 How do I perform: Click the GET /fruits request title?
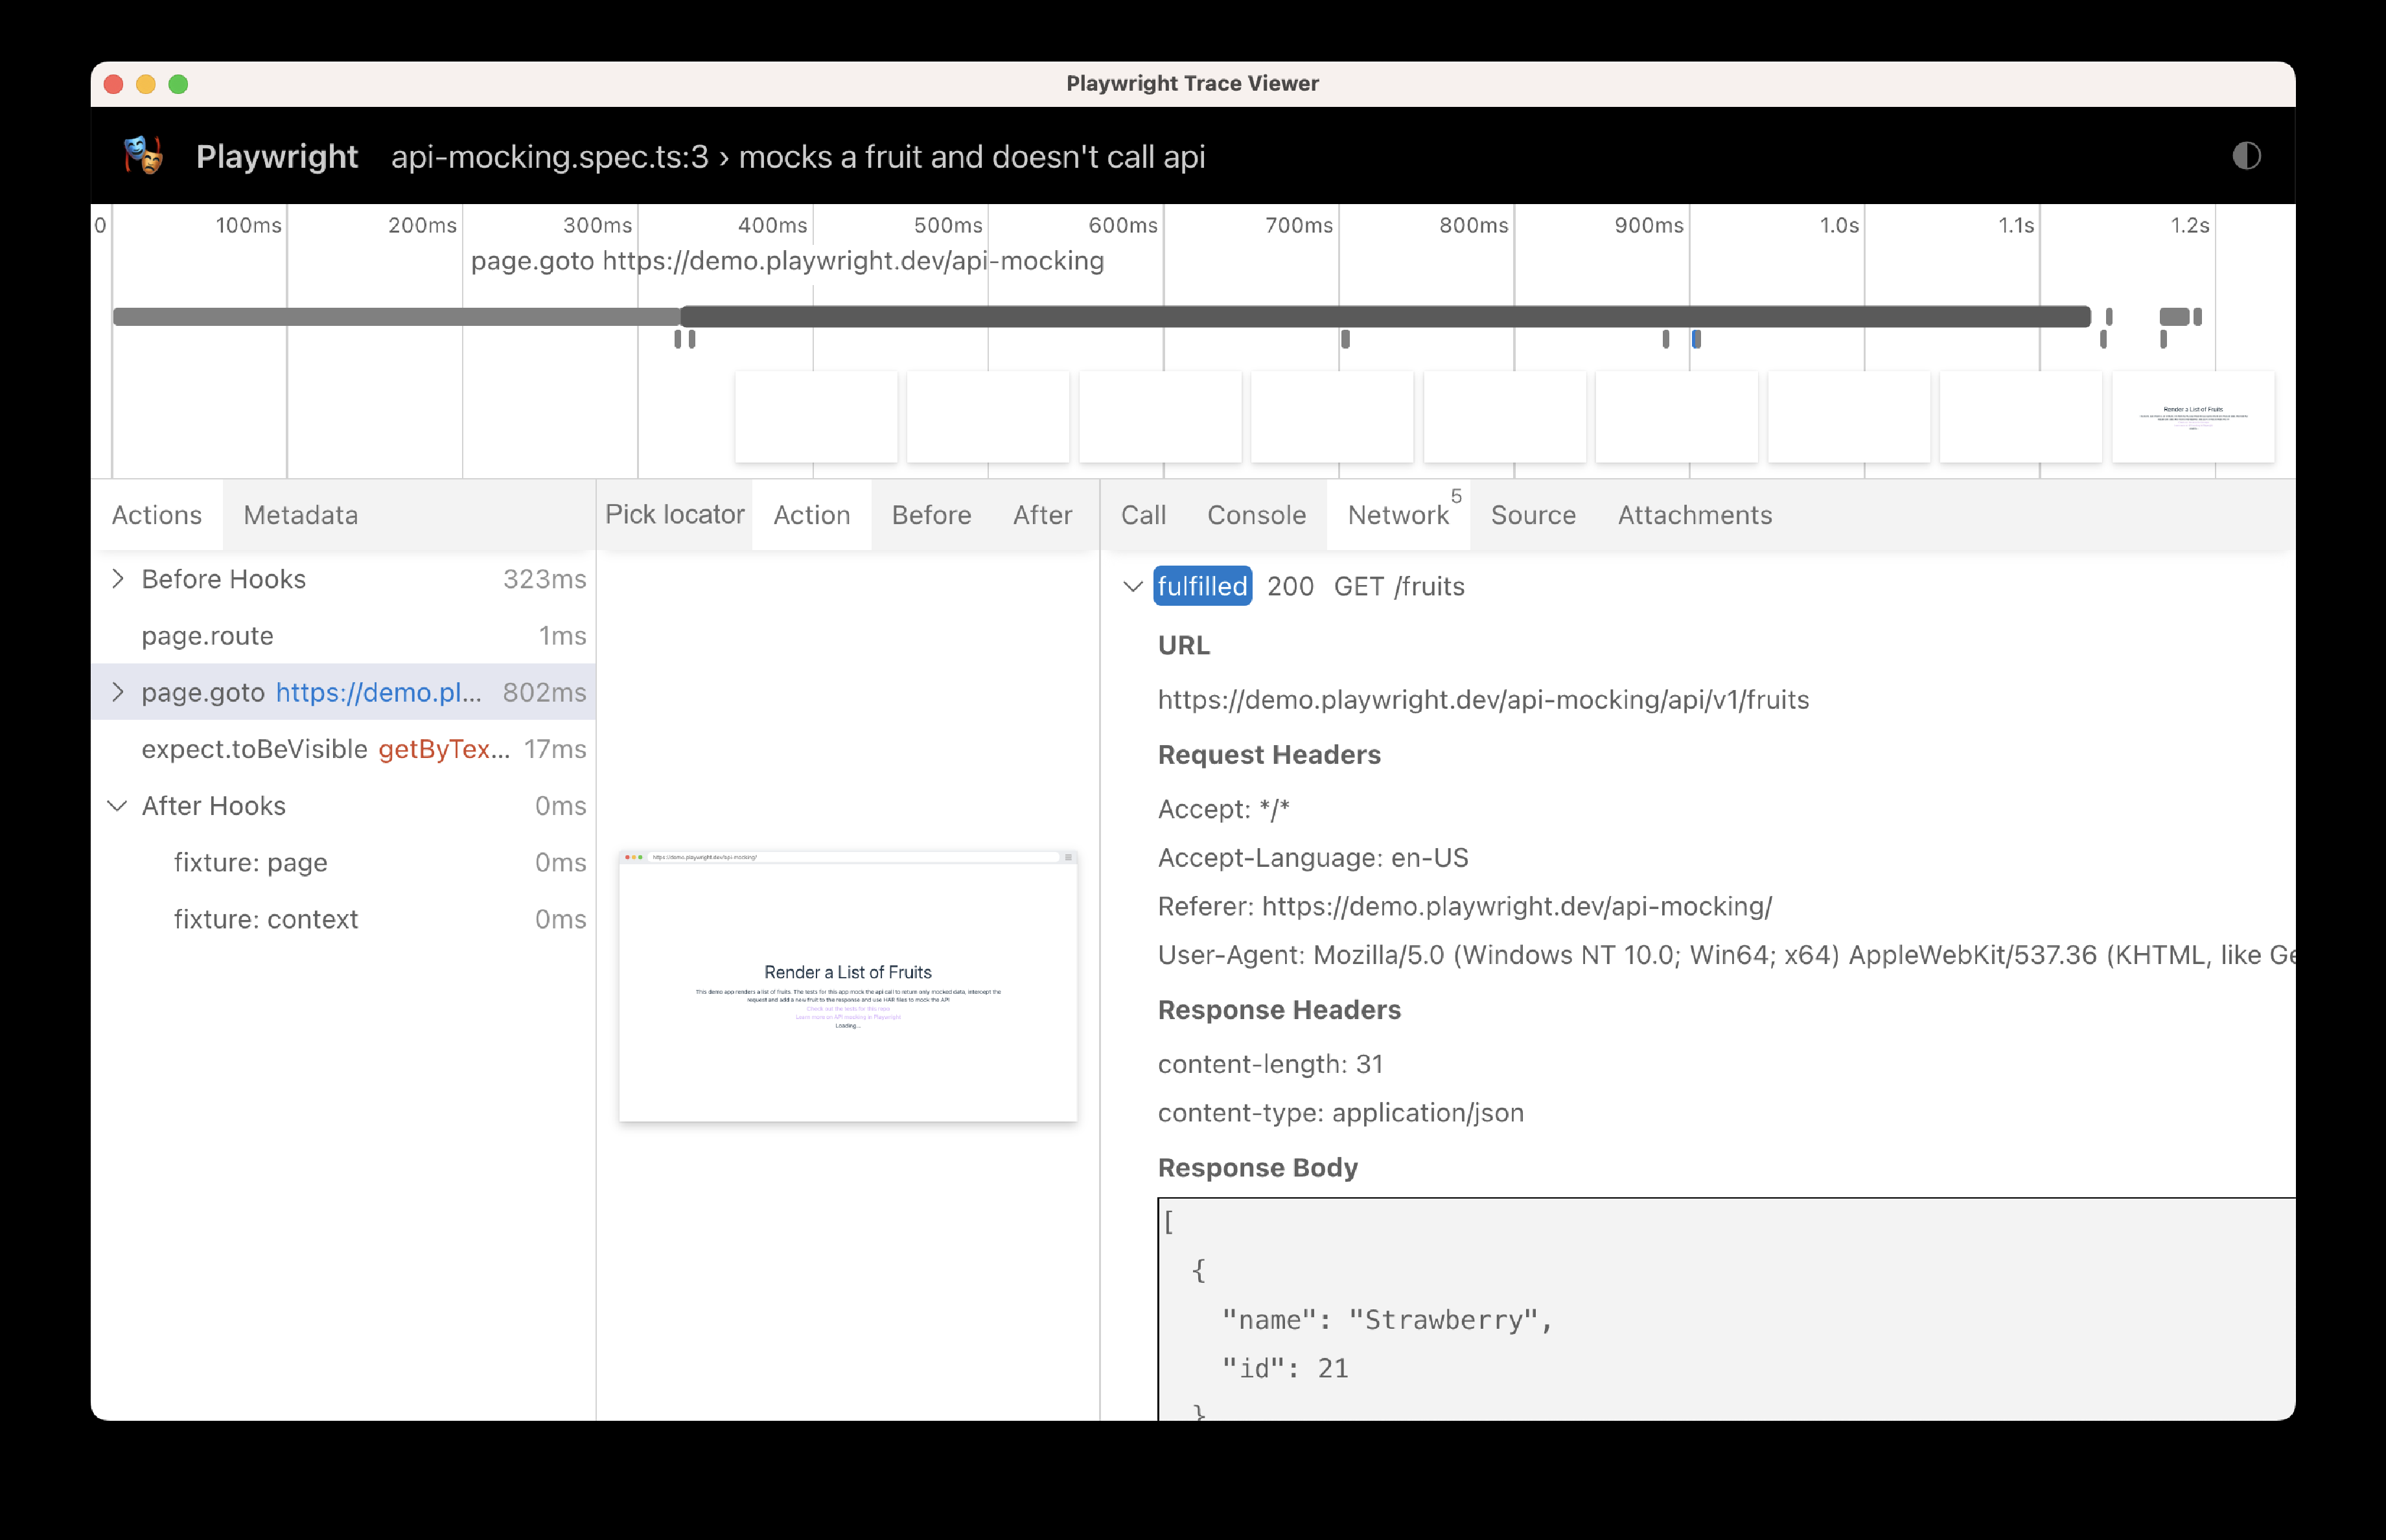pyautogui.click(x=1399, y=587)
